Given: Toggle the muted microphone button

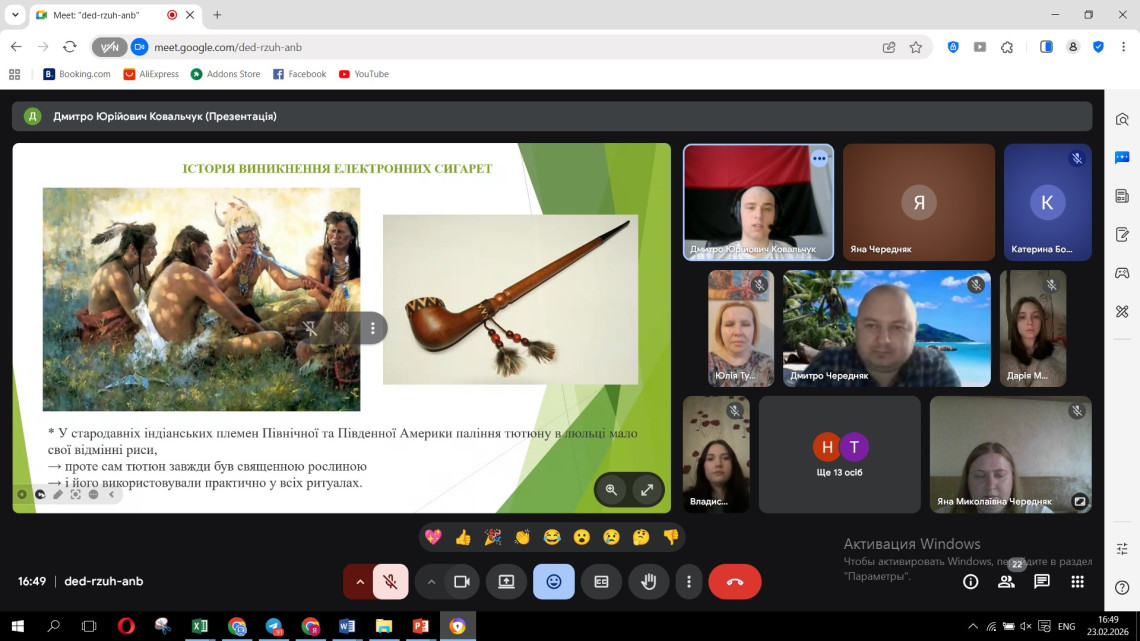Looking at the screenshot, I should click(390, 581).
